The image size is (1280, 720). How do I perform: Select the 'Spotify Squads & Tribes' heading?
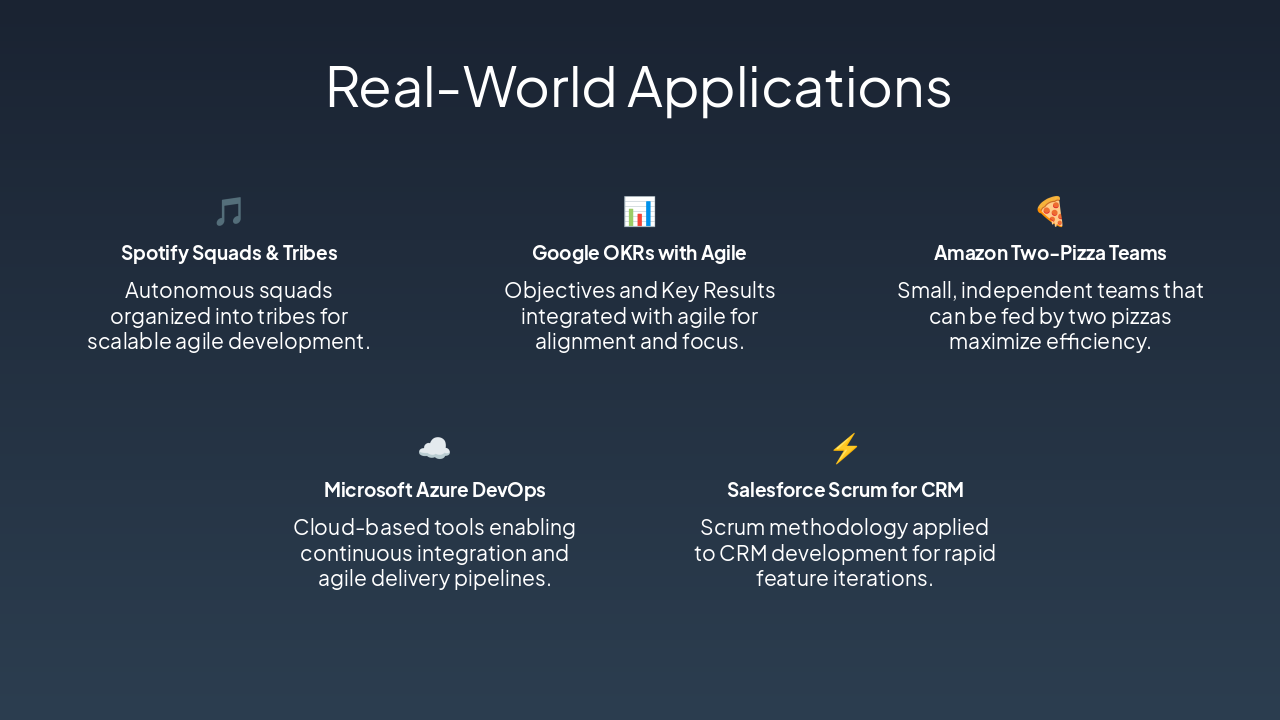pos(229,253)
